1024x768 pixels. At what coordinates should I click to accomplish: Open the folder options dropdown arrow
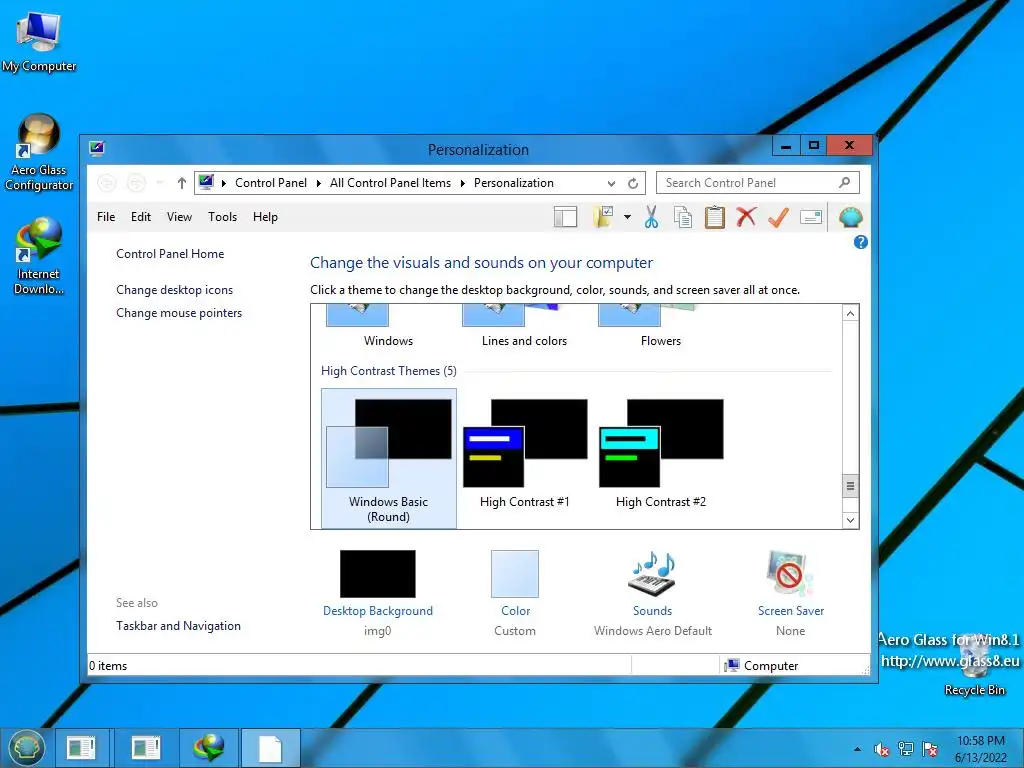(x=627, y=217)
